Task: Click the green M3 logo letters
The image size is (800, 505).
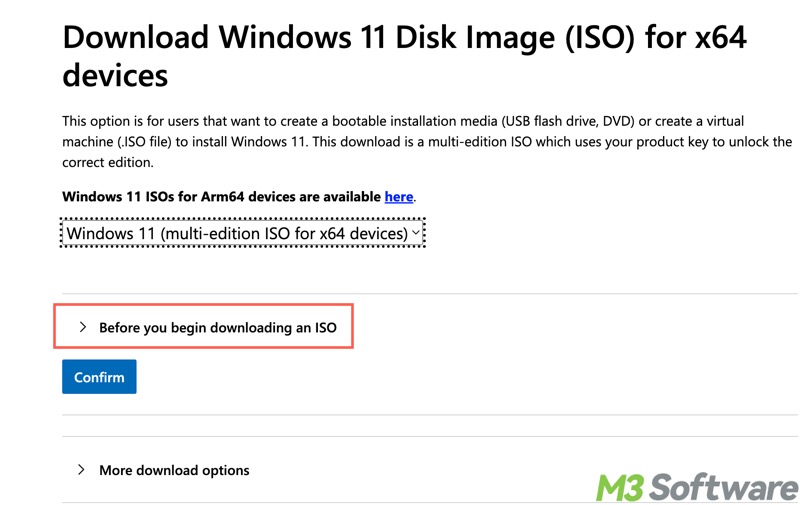Action: tap(620, 487)
